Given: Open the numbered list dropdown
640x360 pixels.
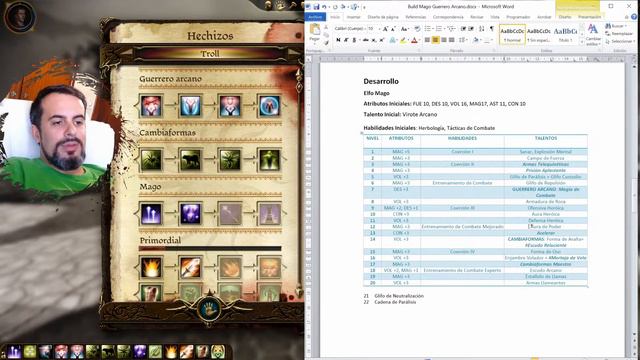Looking at the screenshot, I should pos(444,29).
